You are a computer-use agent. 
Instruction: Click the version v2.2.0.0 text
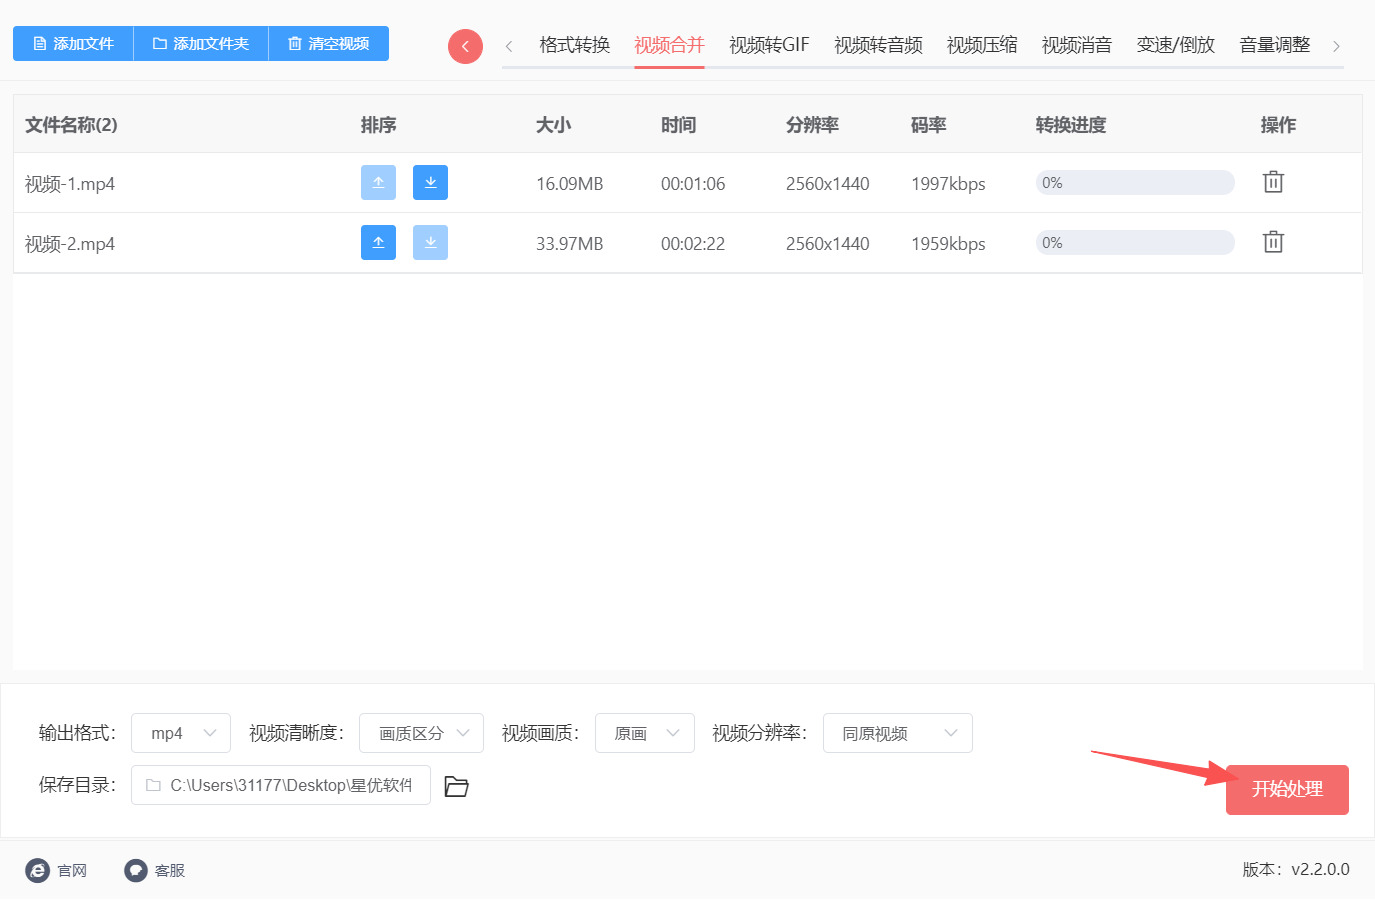1296,870
